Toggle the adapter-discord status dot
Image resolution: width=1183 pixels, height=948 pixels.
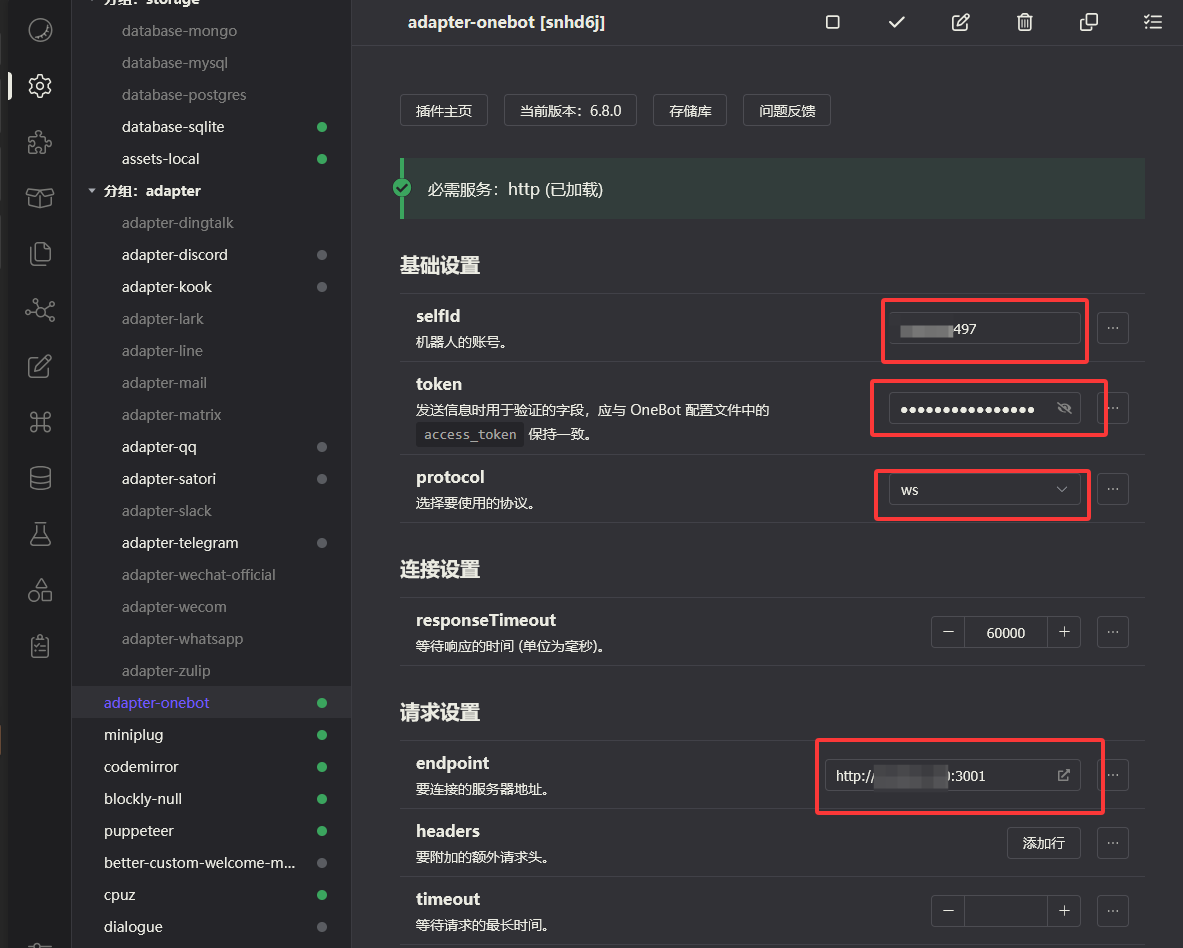(x=322, y=255)
